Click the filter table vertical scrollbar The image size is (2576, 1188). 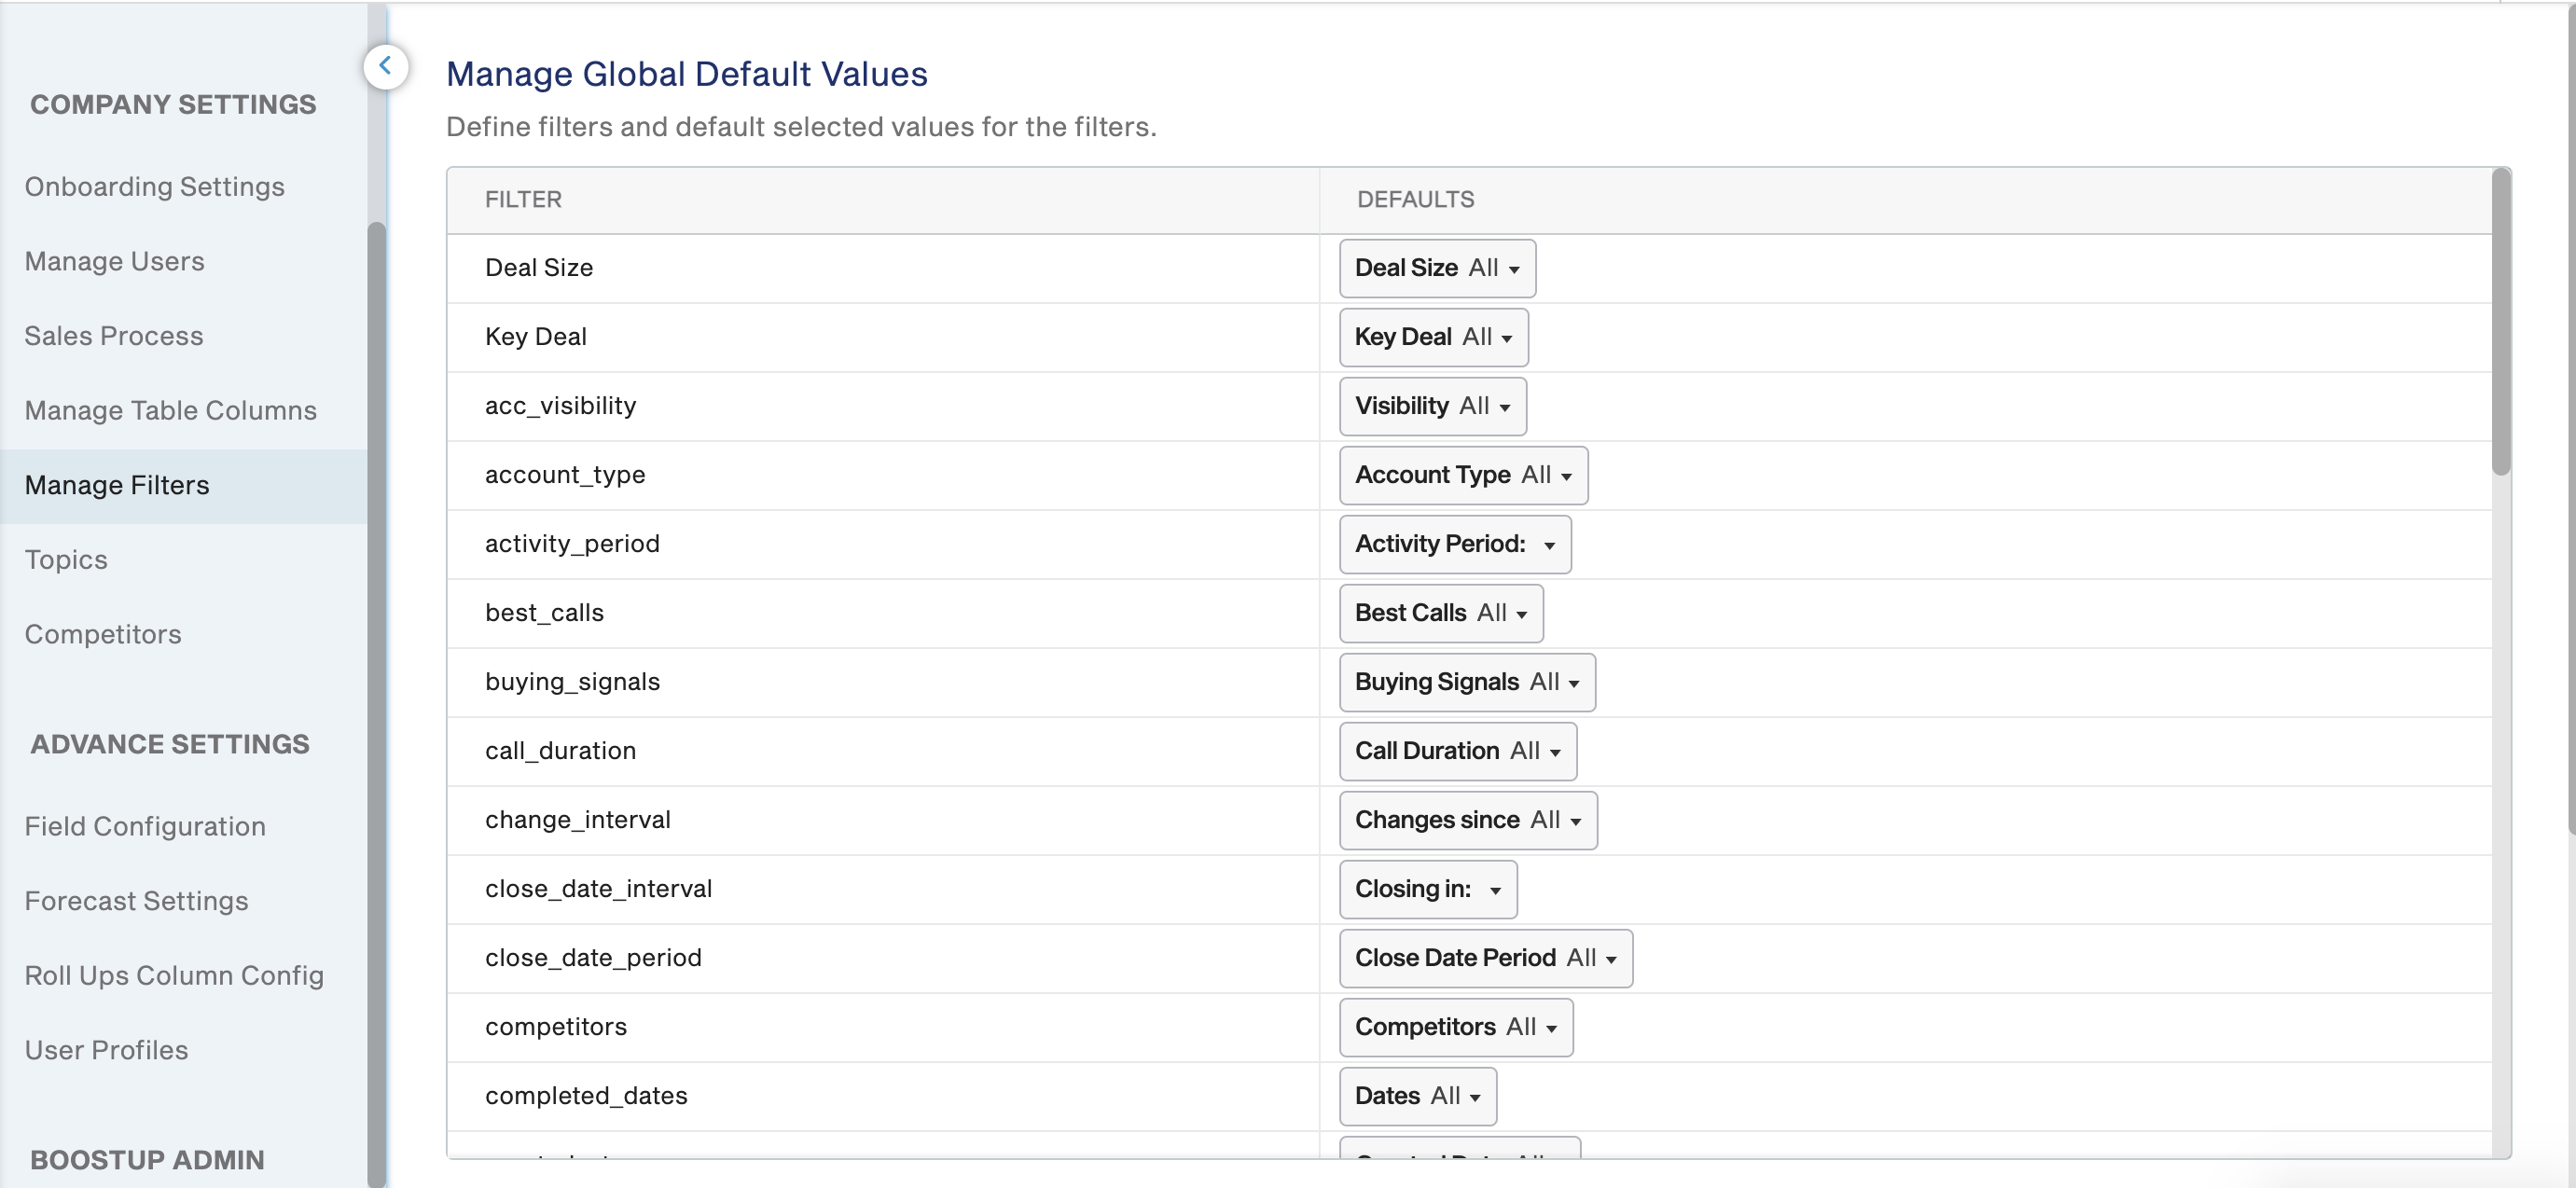point(2500,322)
